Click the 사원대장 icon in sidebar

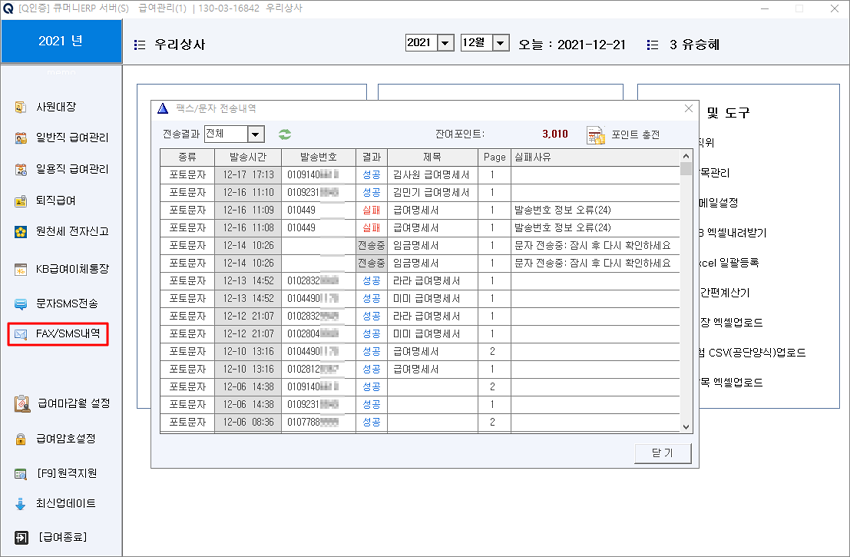(21, 107)
